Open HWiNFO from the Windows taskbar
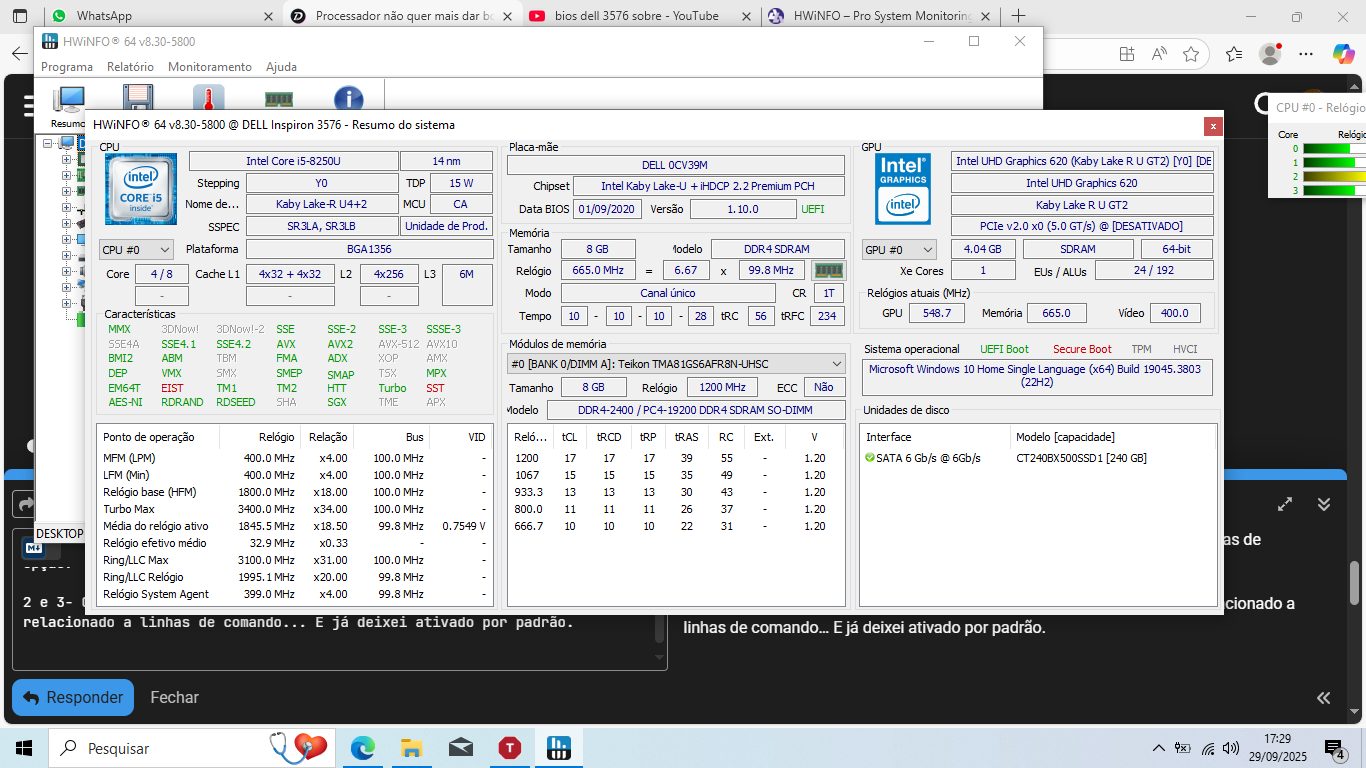1366x768 pixels. click(559, 748)
